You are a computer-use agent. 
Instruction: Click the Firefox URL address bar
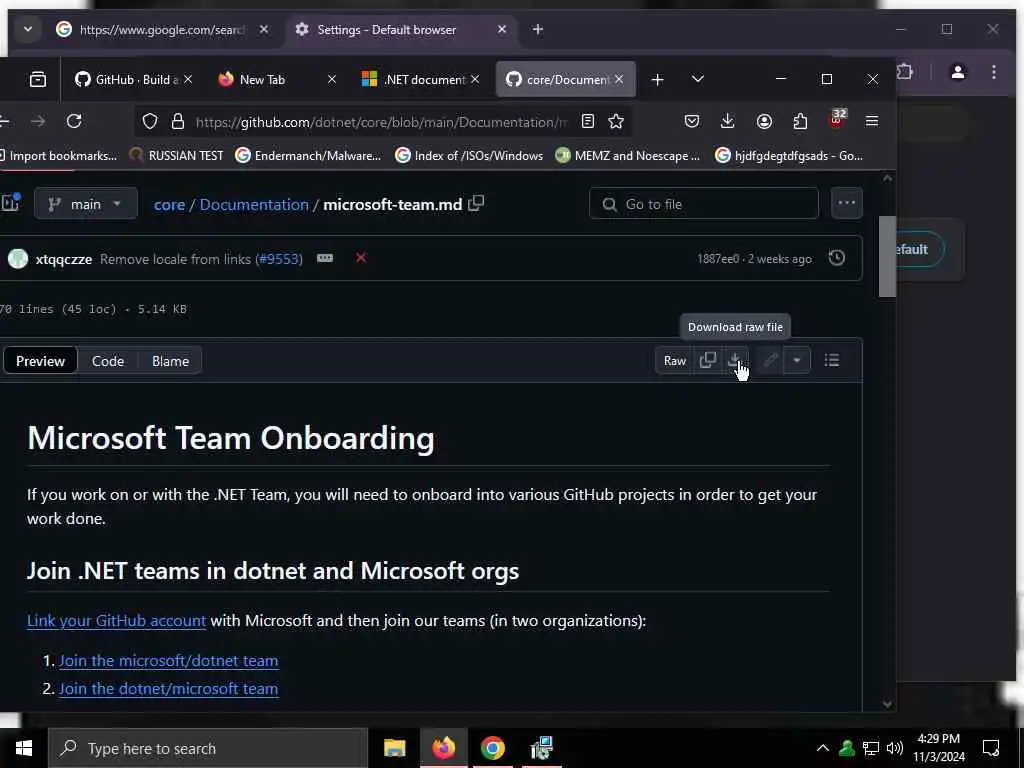(381, 121)
